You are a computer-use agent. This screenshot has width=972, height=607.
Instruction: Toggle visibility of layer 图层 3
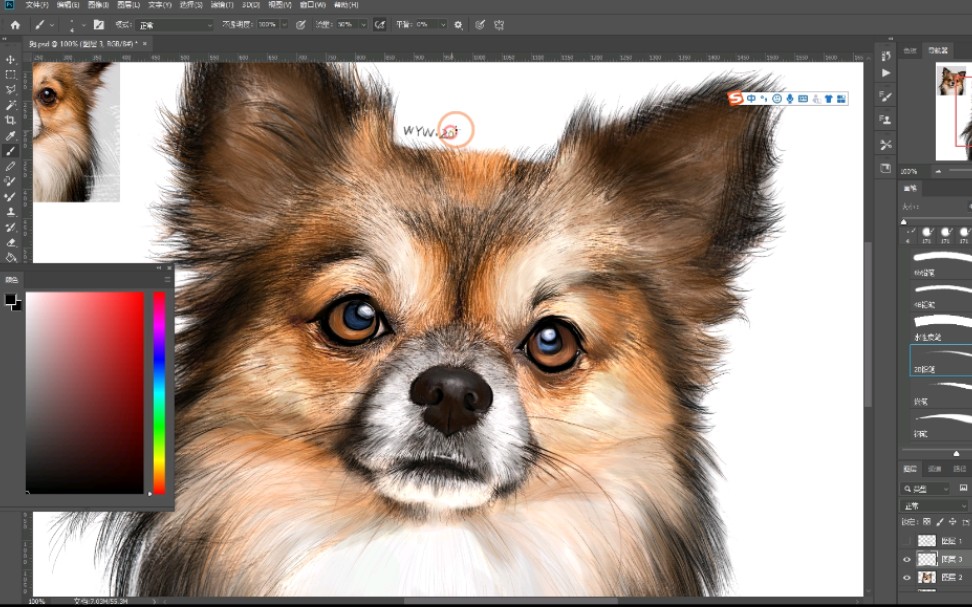coord(907,560)
